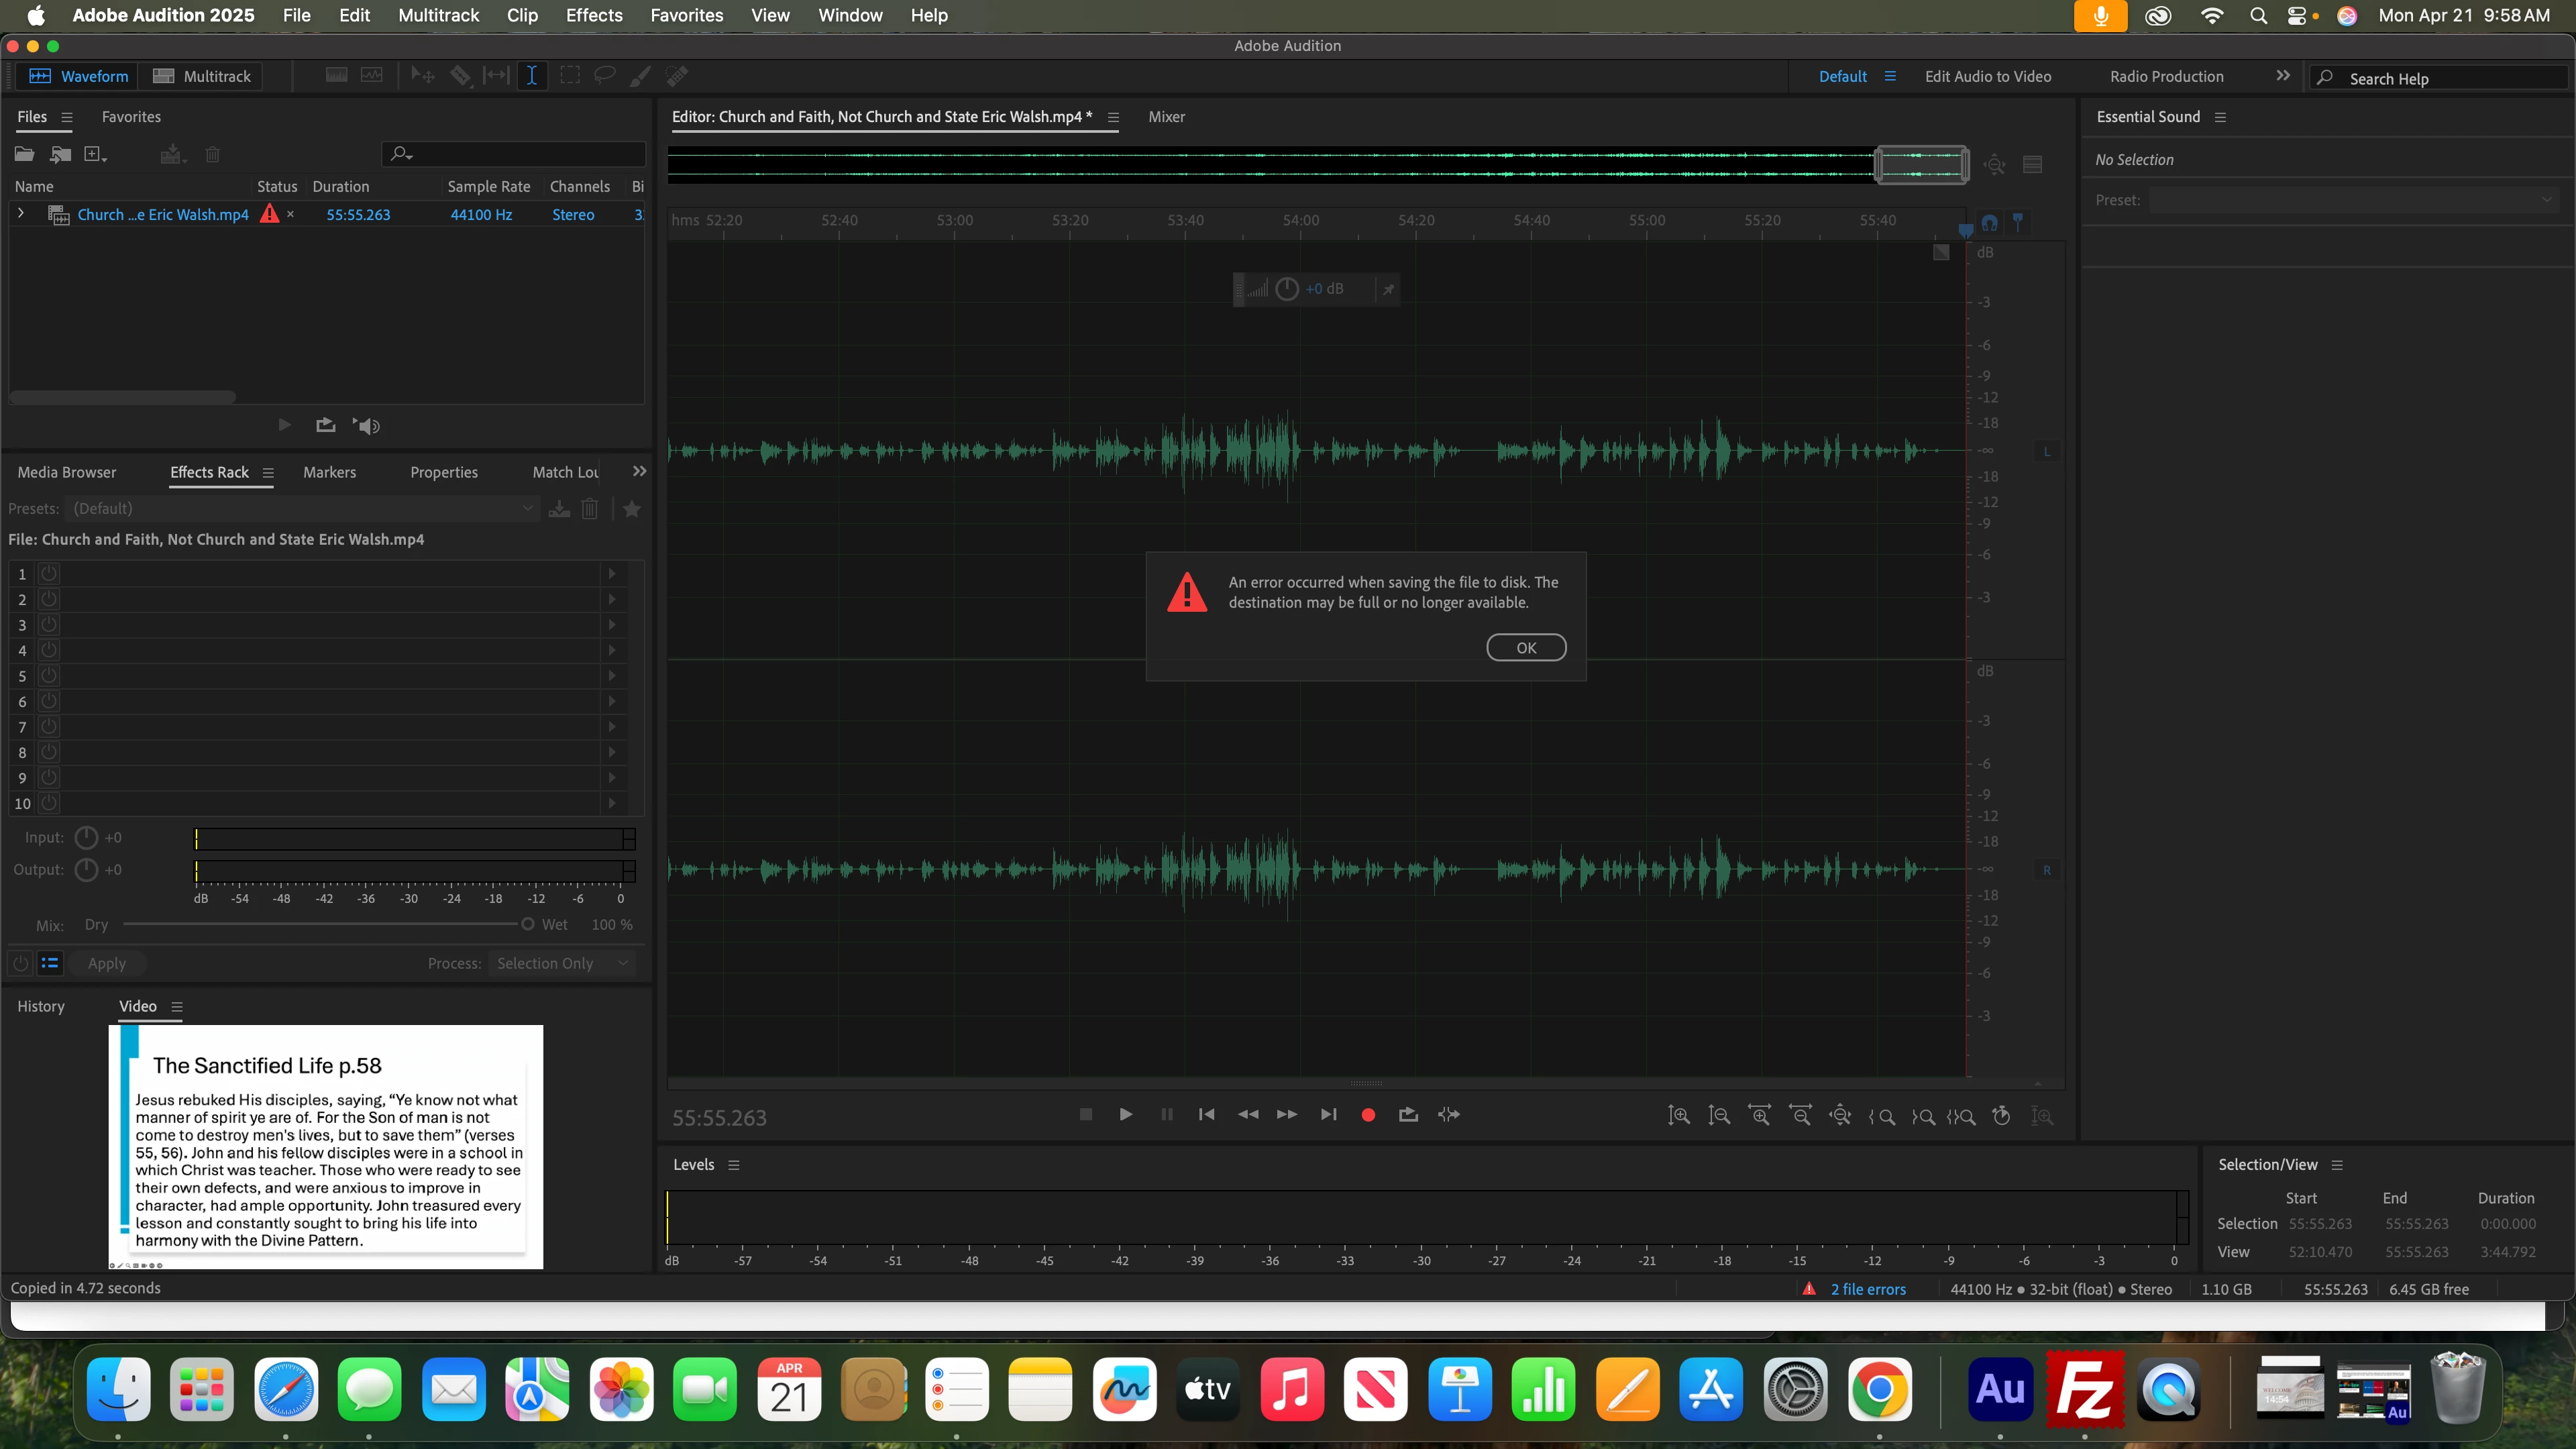Toggle the left channel L enable button
The height and width of the screenshot is (1449, 2576).
click(2046, 452)
